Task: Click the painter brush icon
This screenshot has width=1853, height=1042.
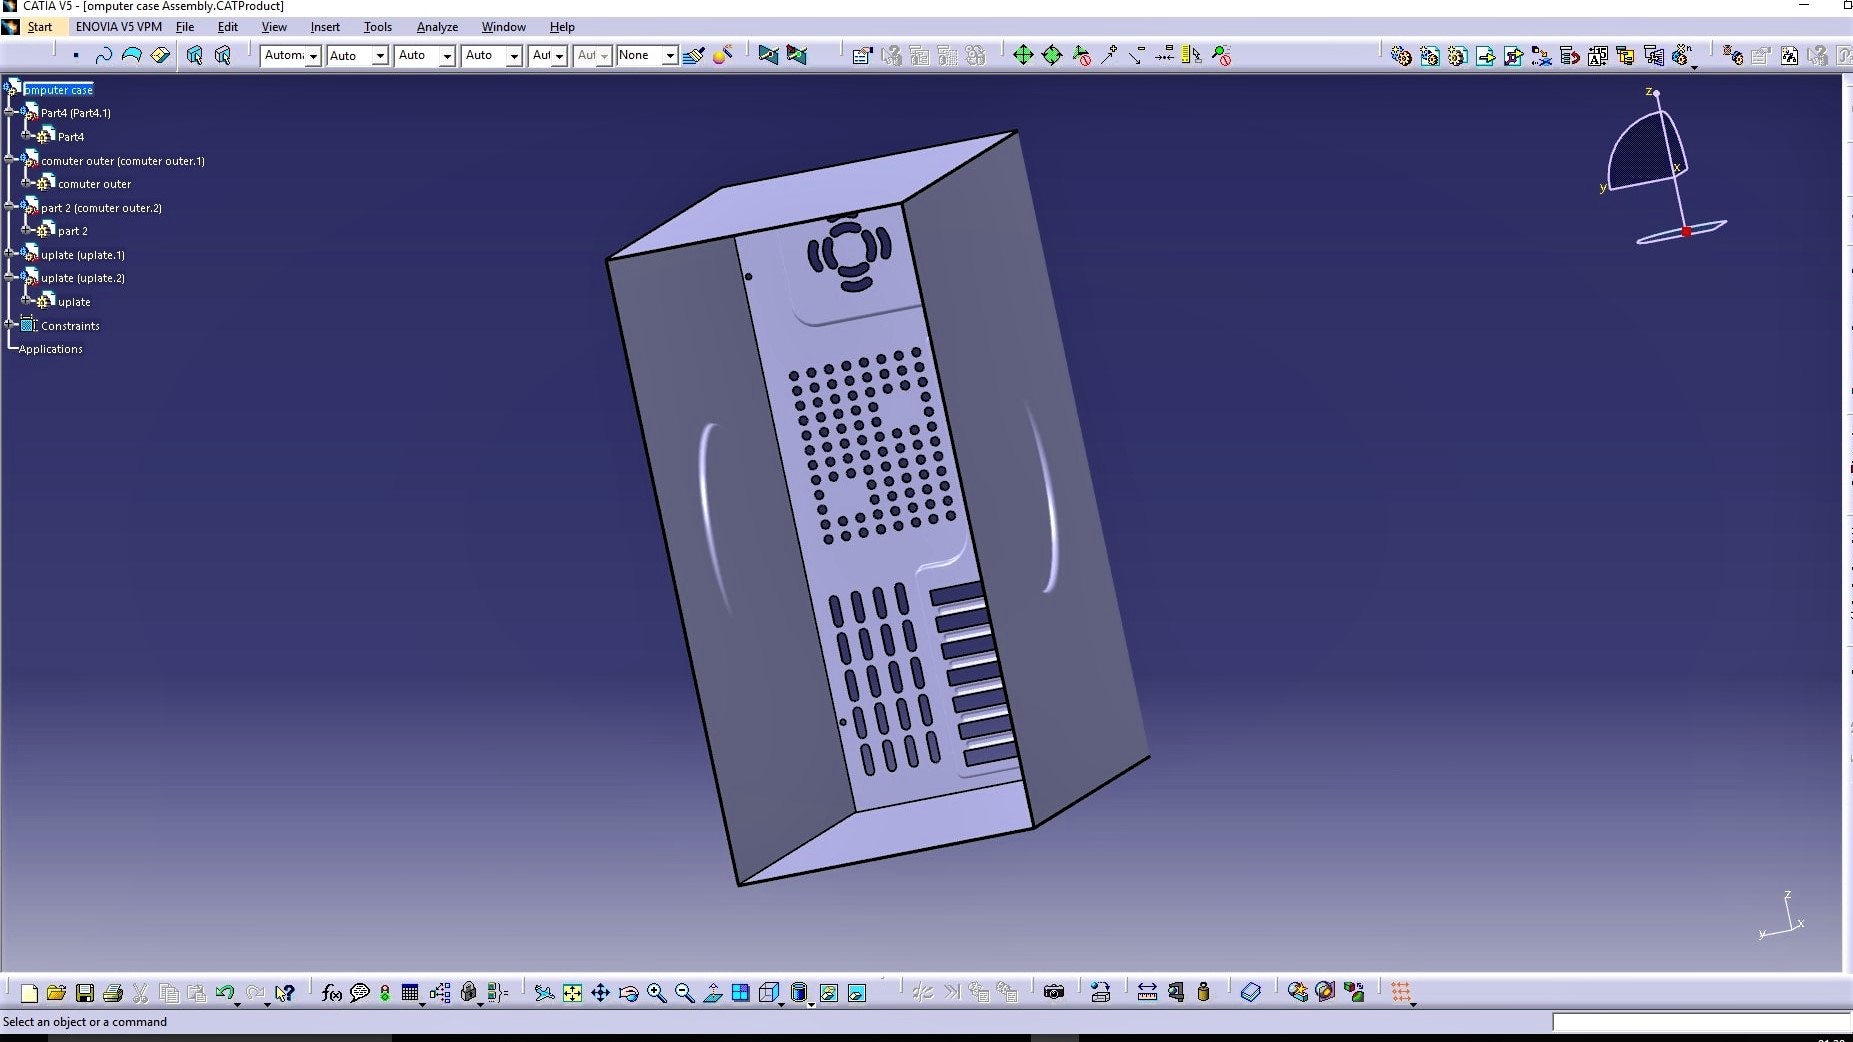Action: point(693,56)
